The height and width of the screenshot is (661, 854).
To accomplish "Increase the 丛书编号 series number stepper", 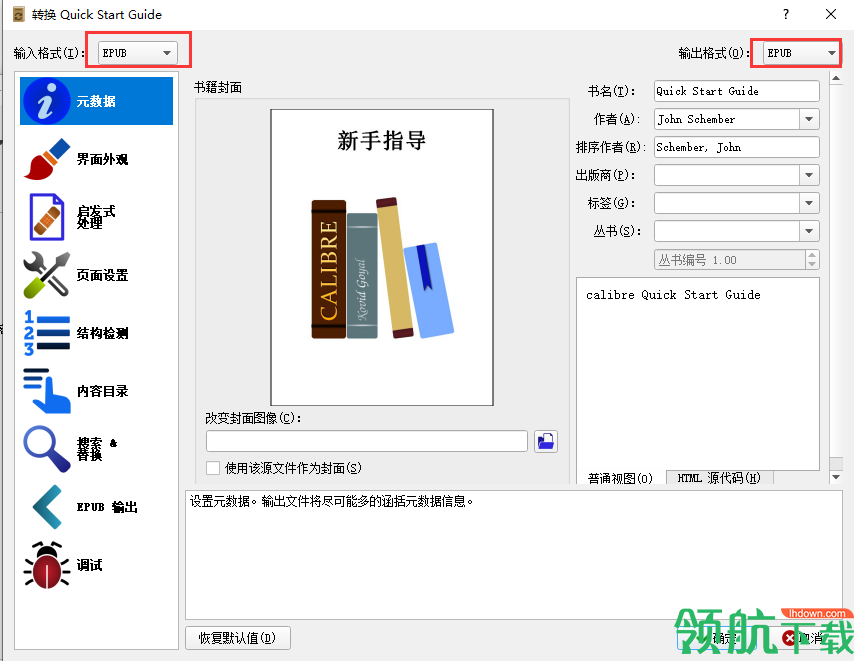I will coord(812,255).
